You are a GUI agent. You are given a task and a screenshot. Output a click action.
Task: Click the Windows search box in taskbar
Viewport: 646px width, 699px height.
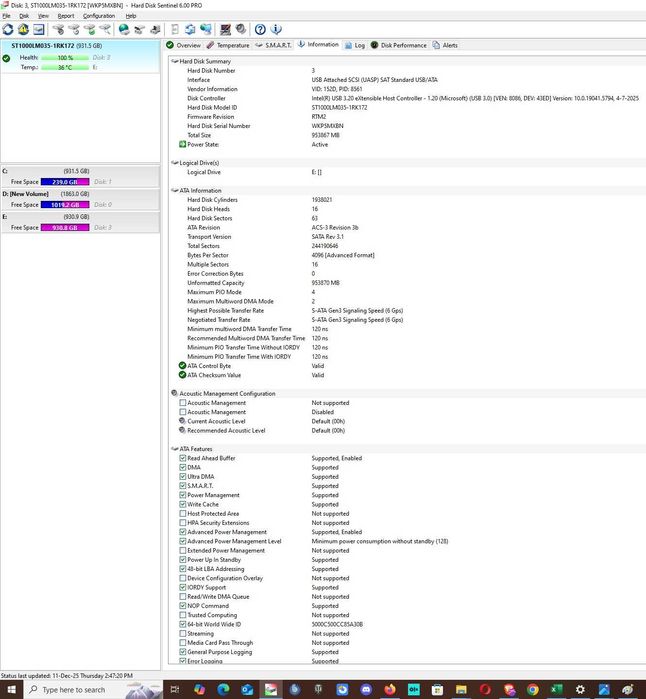[93, 690]
